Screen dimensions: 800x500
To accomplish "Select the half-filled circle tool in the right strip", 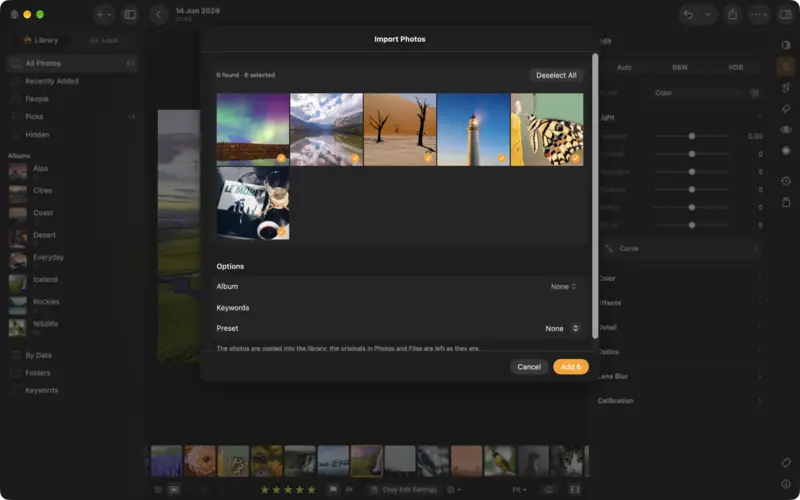I will click(x=786, y=45).
